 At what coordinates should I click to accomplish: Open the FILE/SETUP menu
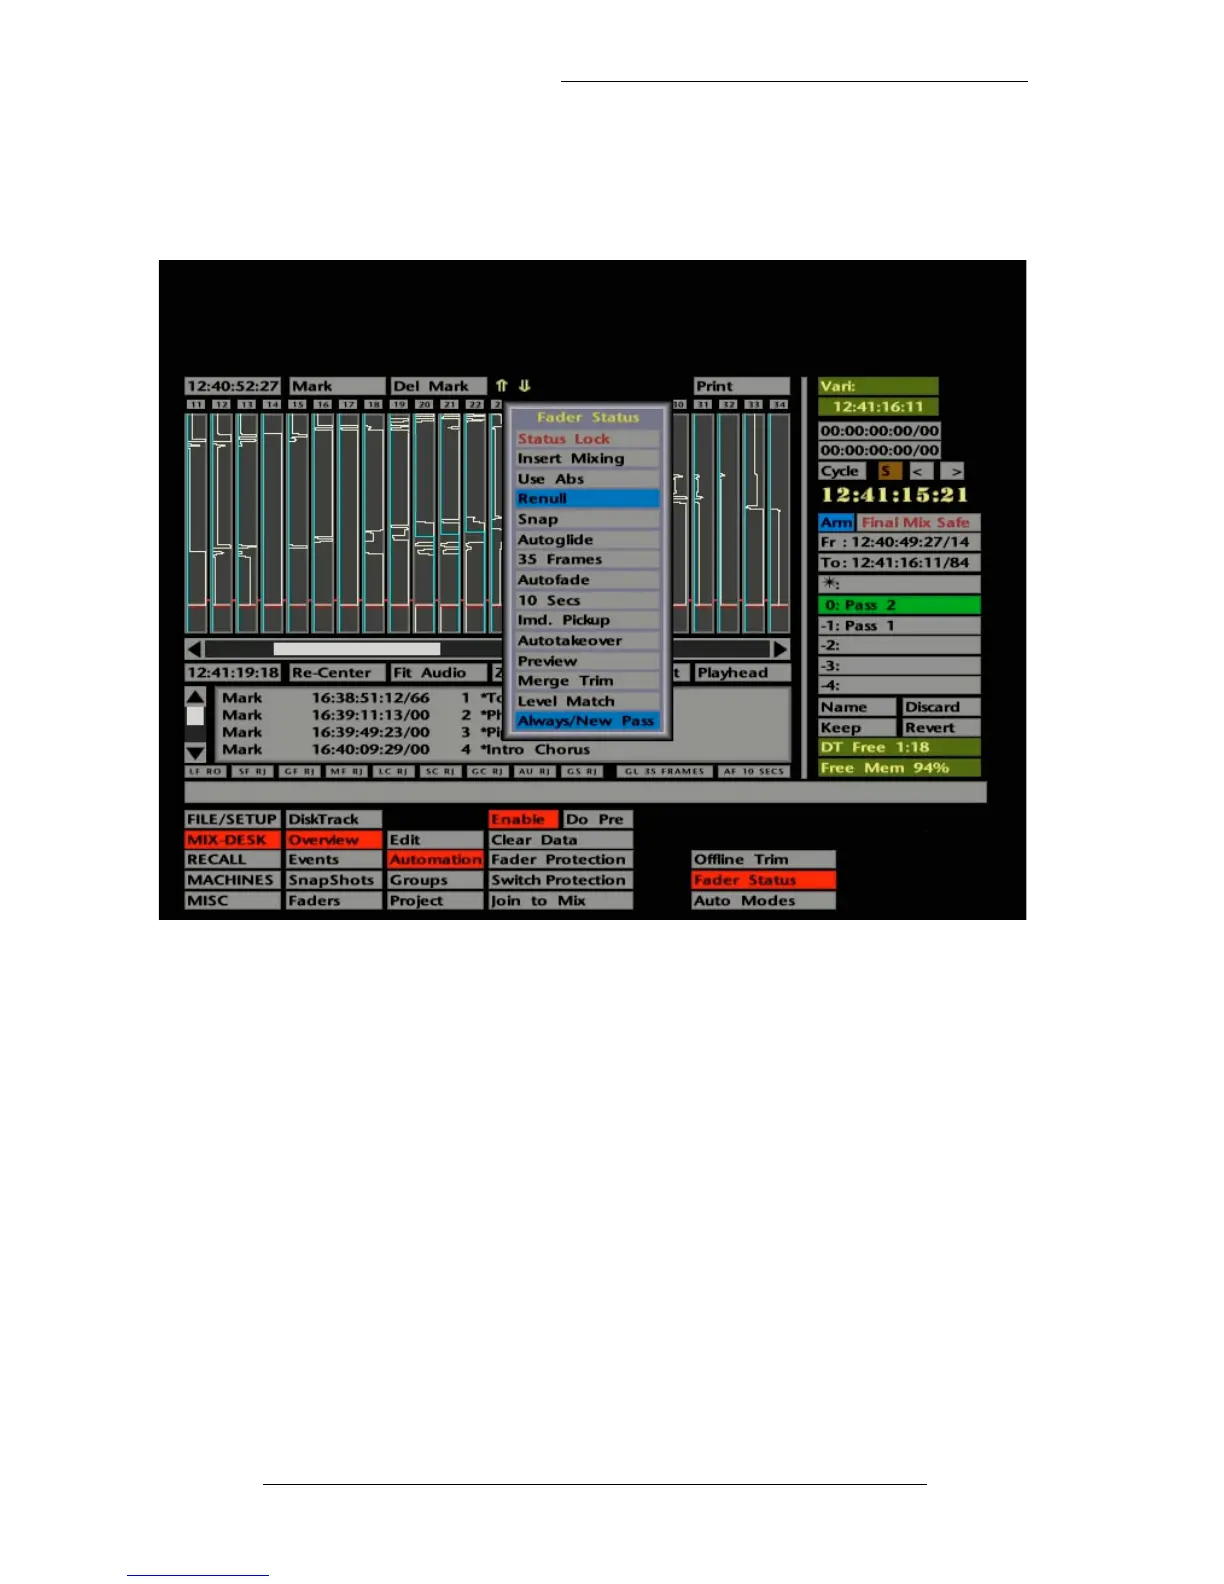232,819
